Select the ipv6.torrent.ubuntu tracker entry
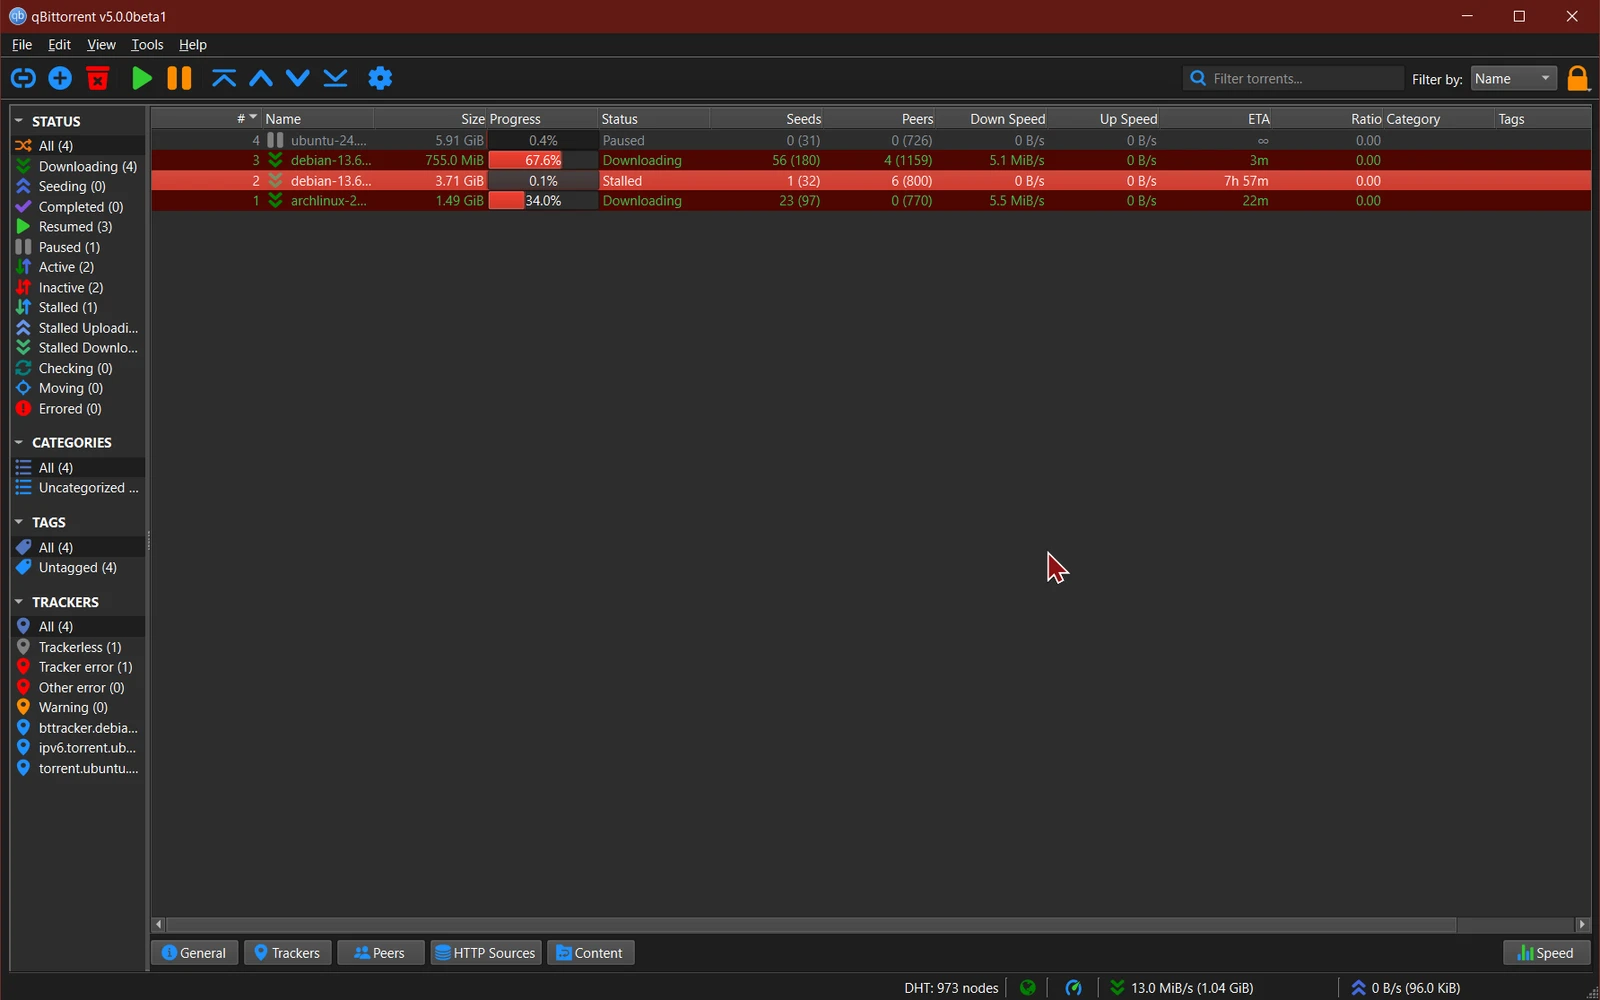The height and width of the screenshot is (1000, 1600). tap(77, 748)
